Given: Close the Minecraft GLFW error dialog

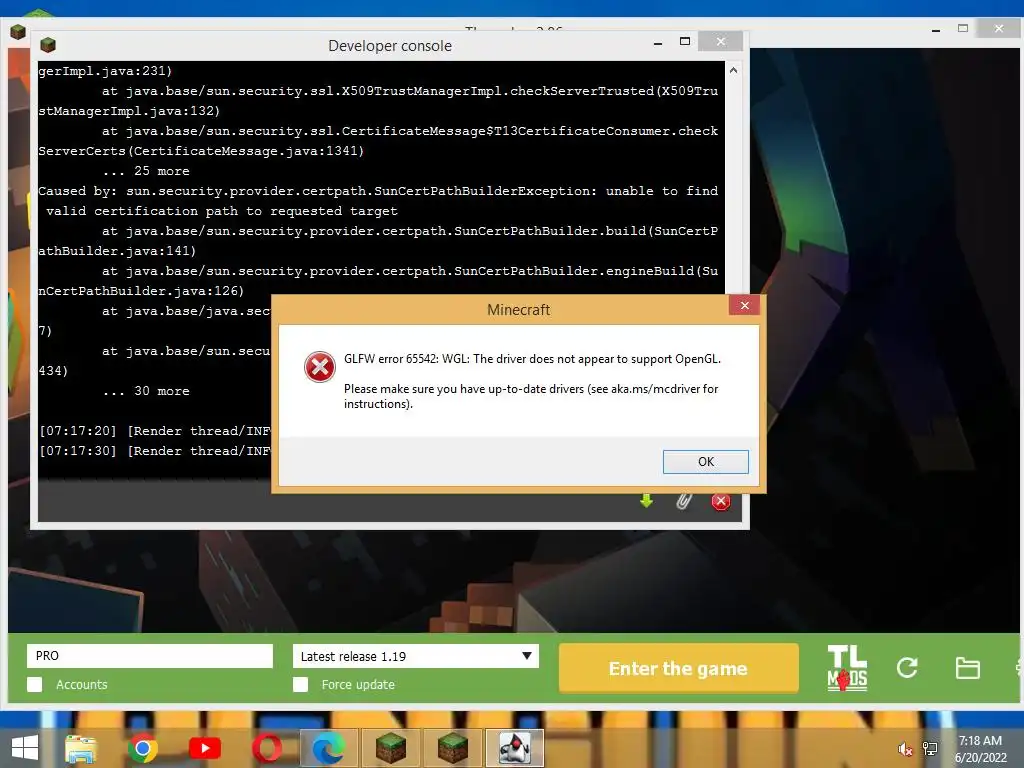Looking at the screenshot, I should click(x=744, y=306).
